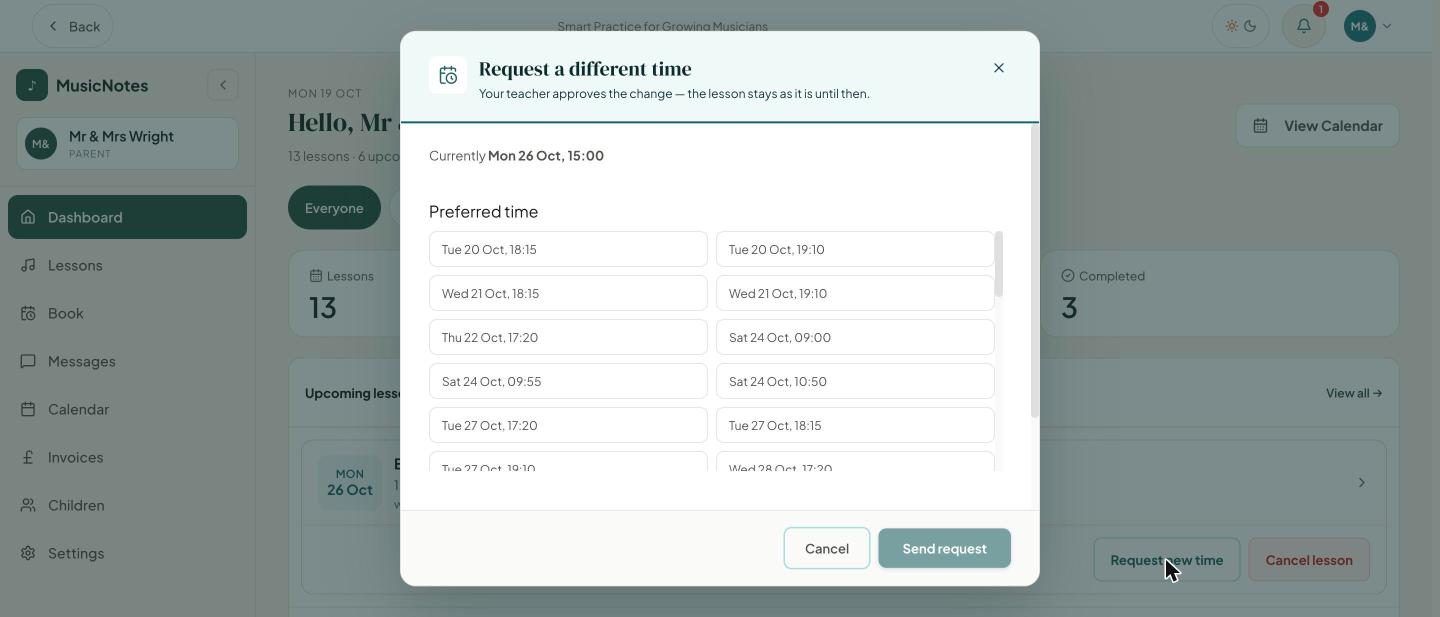Screen dimensions: 1440x617
Task: Open Lessons in the sidebar
Action: 127,265
